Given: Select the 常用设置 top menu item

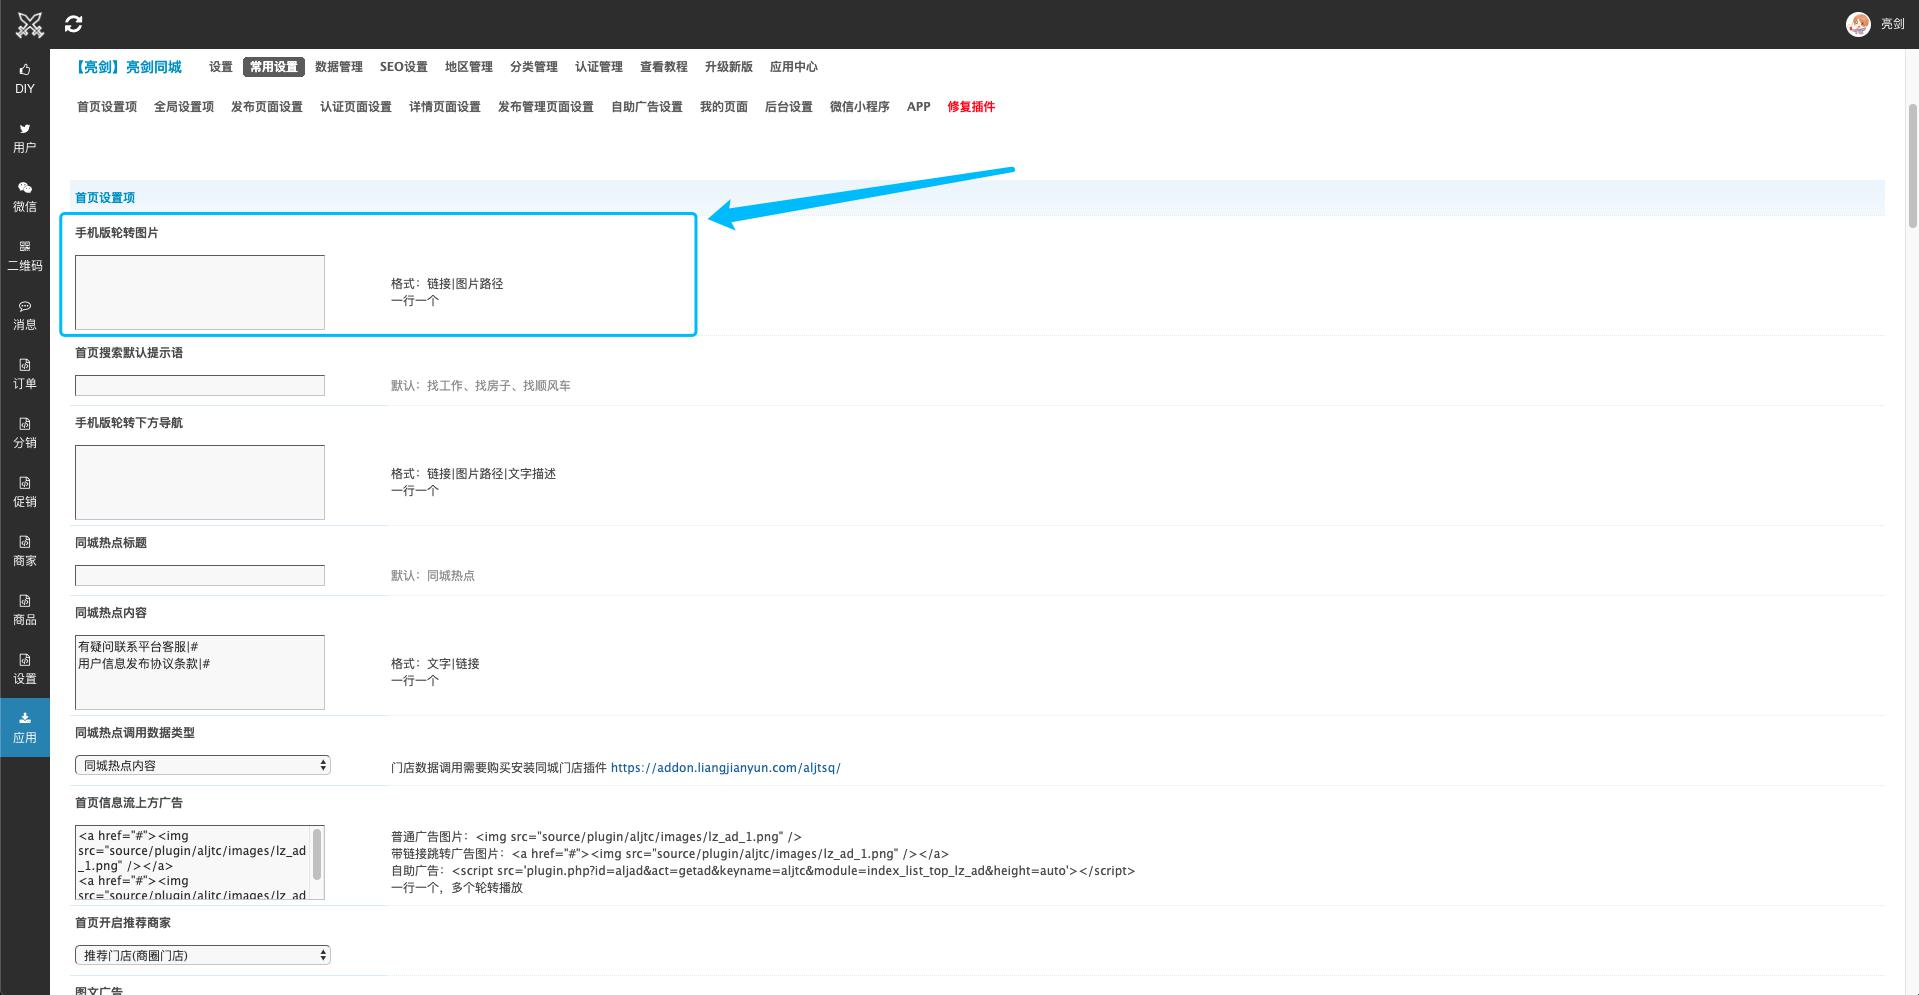Looking at the screenshot, I should [x=274, y=67].
